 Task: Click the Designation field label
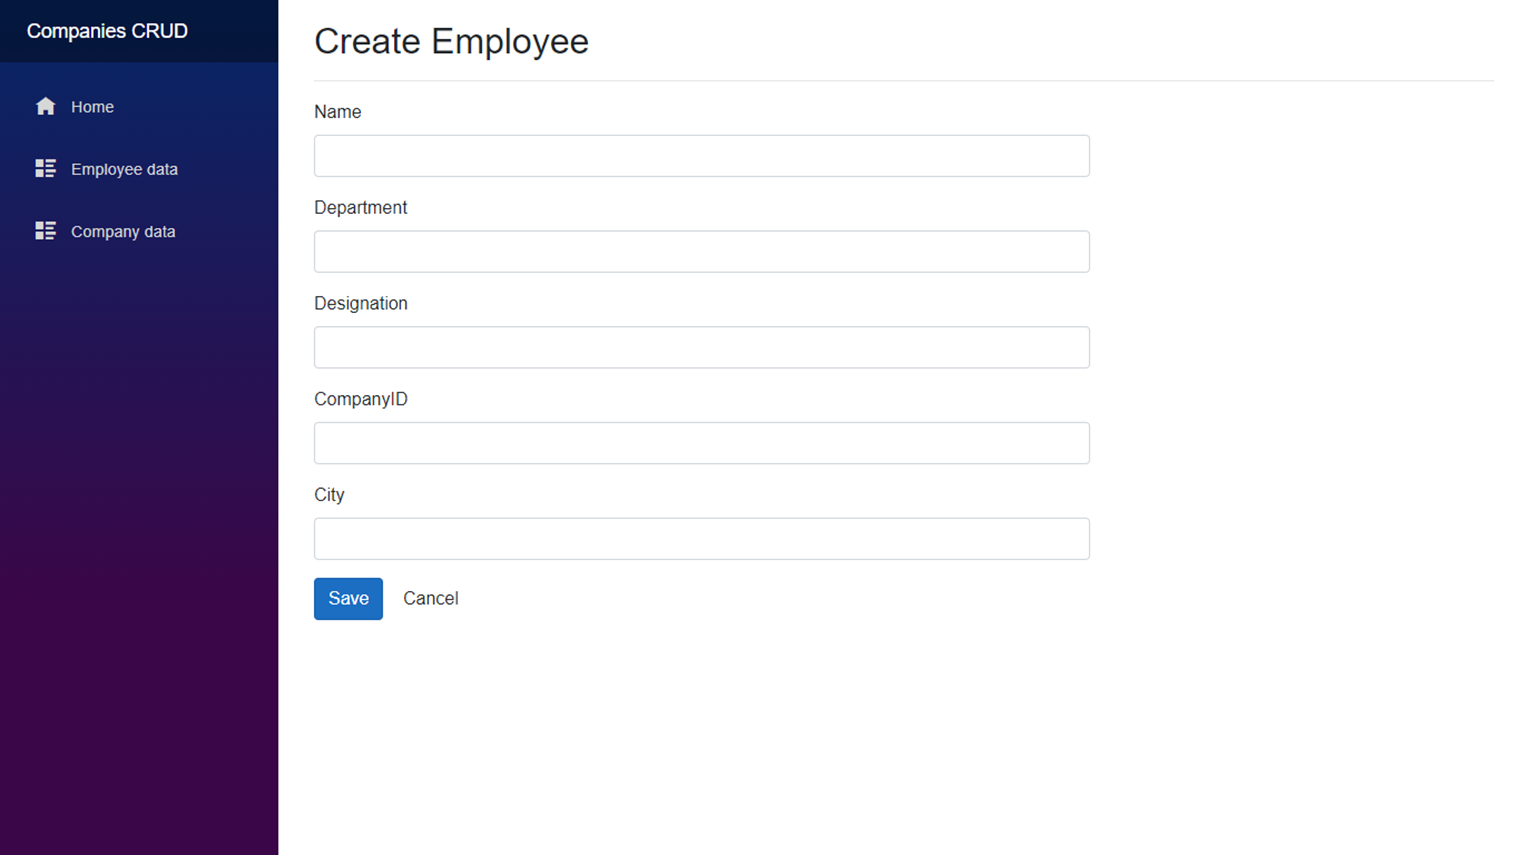click(360, 303)
